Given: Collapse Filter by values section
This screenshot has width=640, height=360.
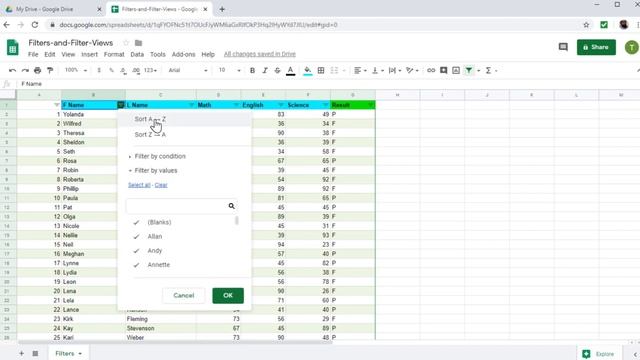Looking at the screenshot, I should [153, 171].
